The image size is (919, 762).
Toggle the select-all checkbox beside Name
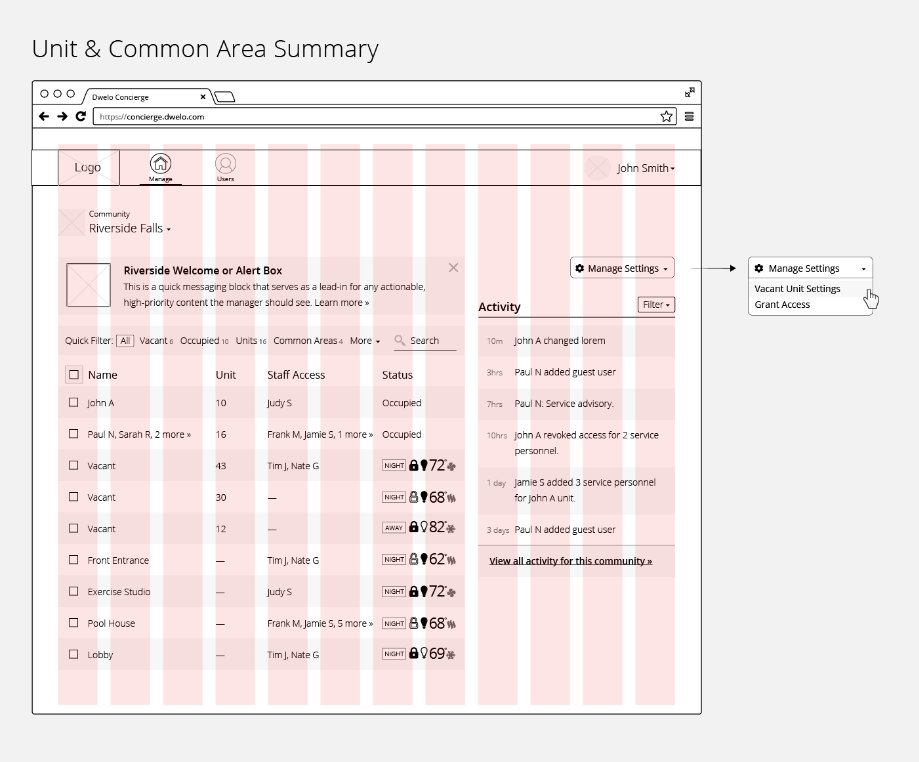[74, 375]
